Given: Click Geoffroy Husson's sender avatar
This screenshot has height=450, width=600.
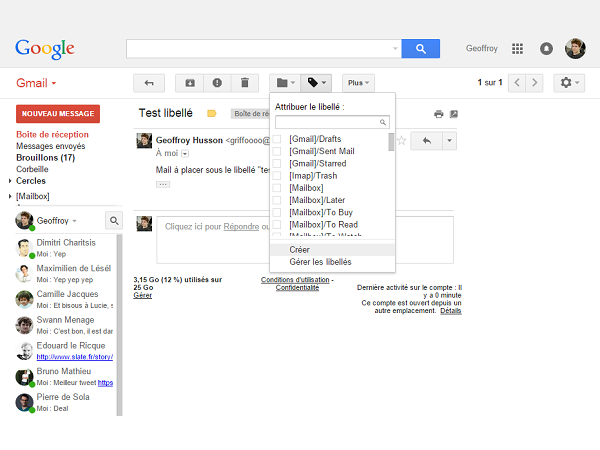Looking at the screenshot, I should point(144,140).
